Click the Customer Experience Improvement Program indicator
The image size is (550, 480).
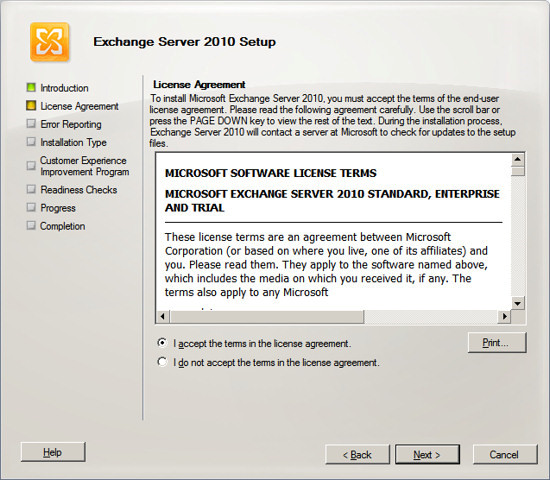click(31, 165)
